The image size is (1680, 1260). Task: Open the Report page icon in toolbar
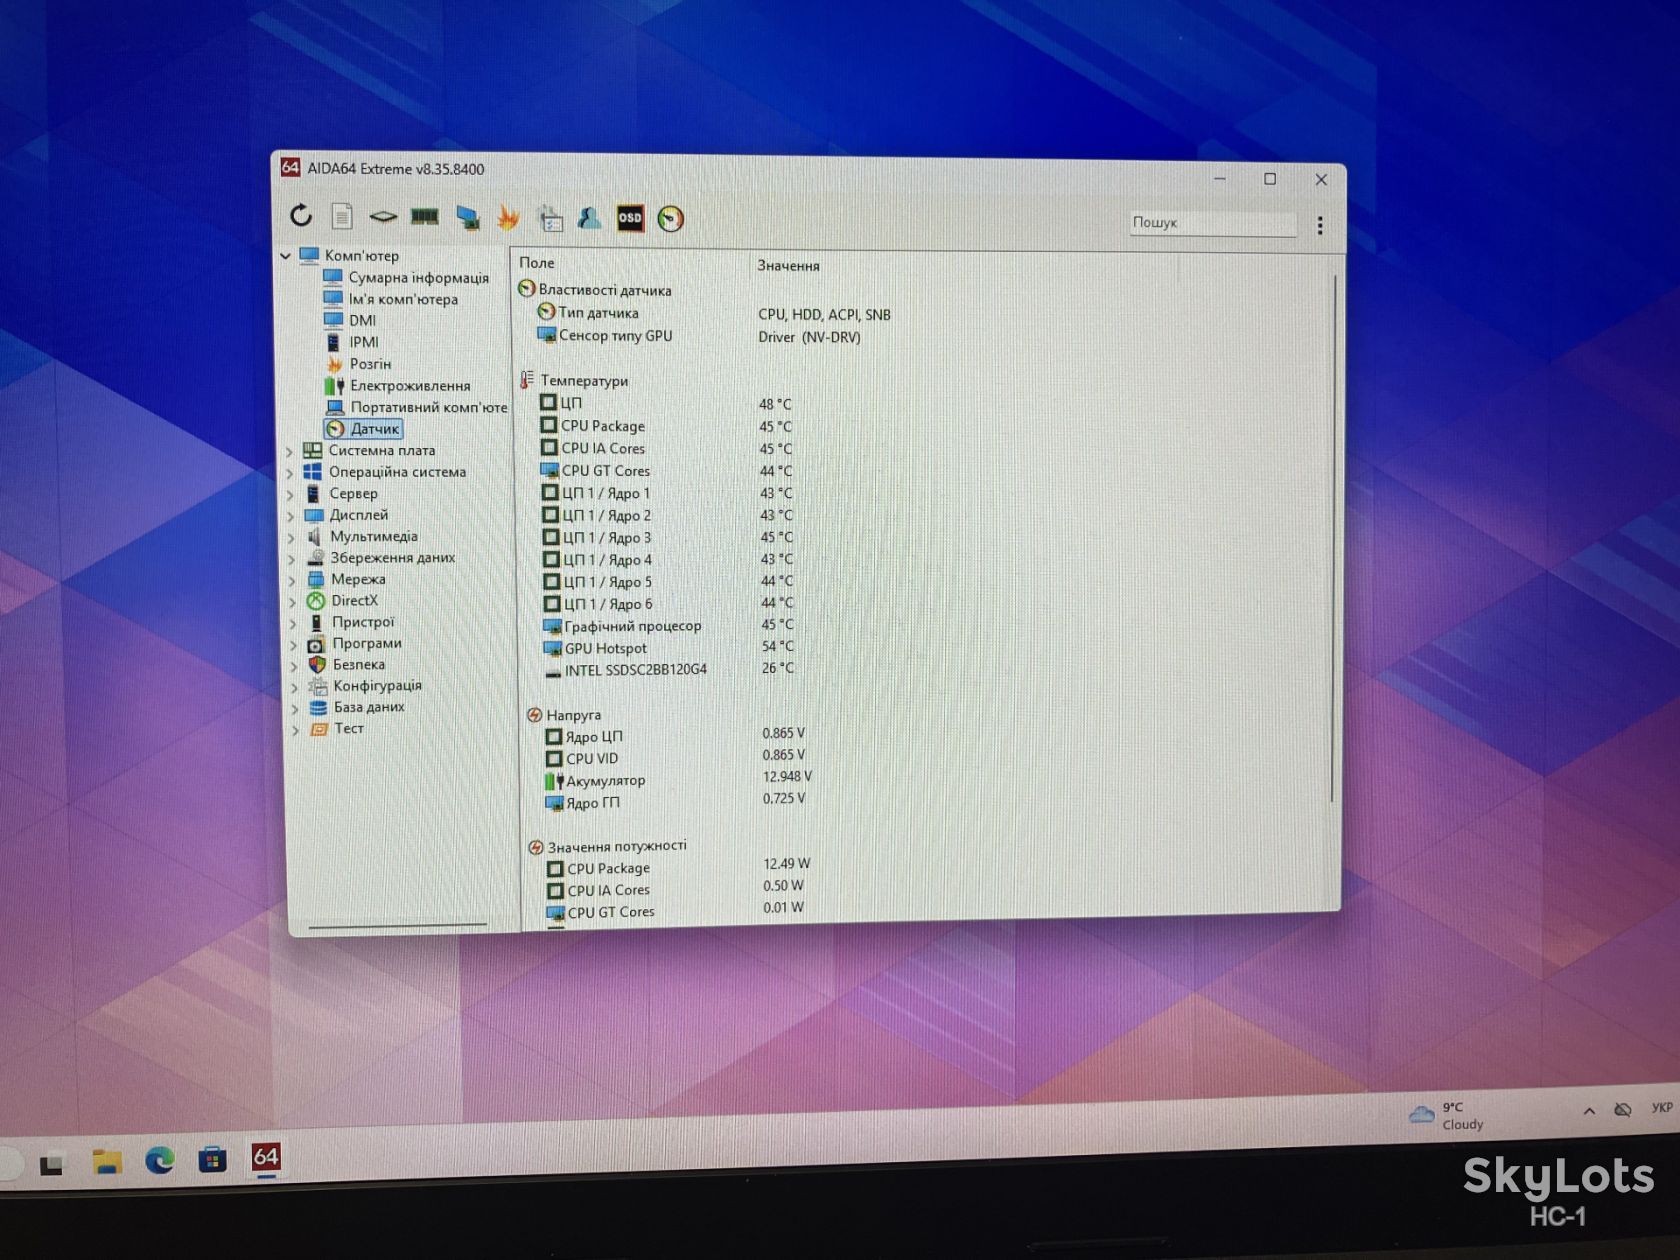click(x=342, y=216)
